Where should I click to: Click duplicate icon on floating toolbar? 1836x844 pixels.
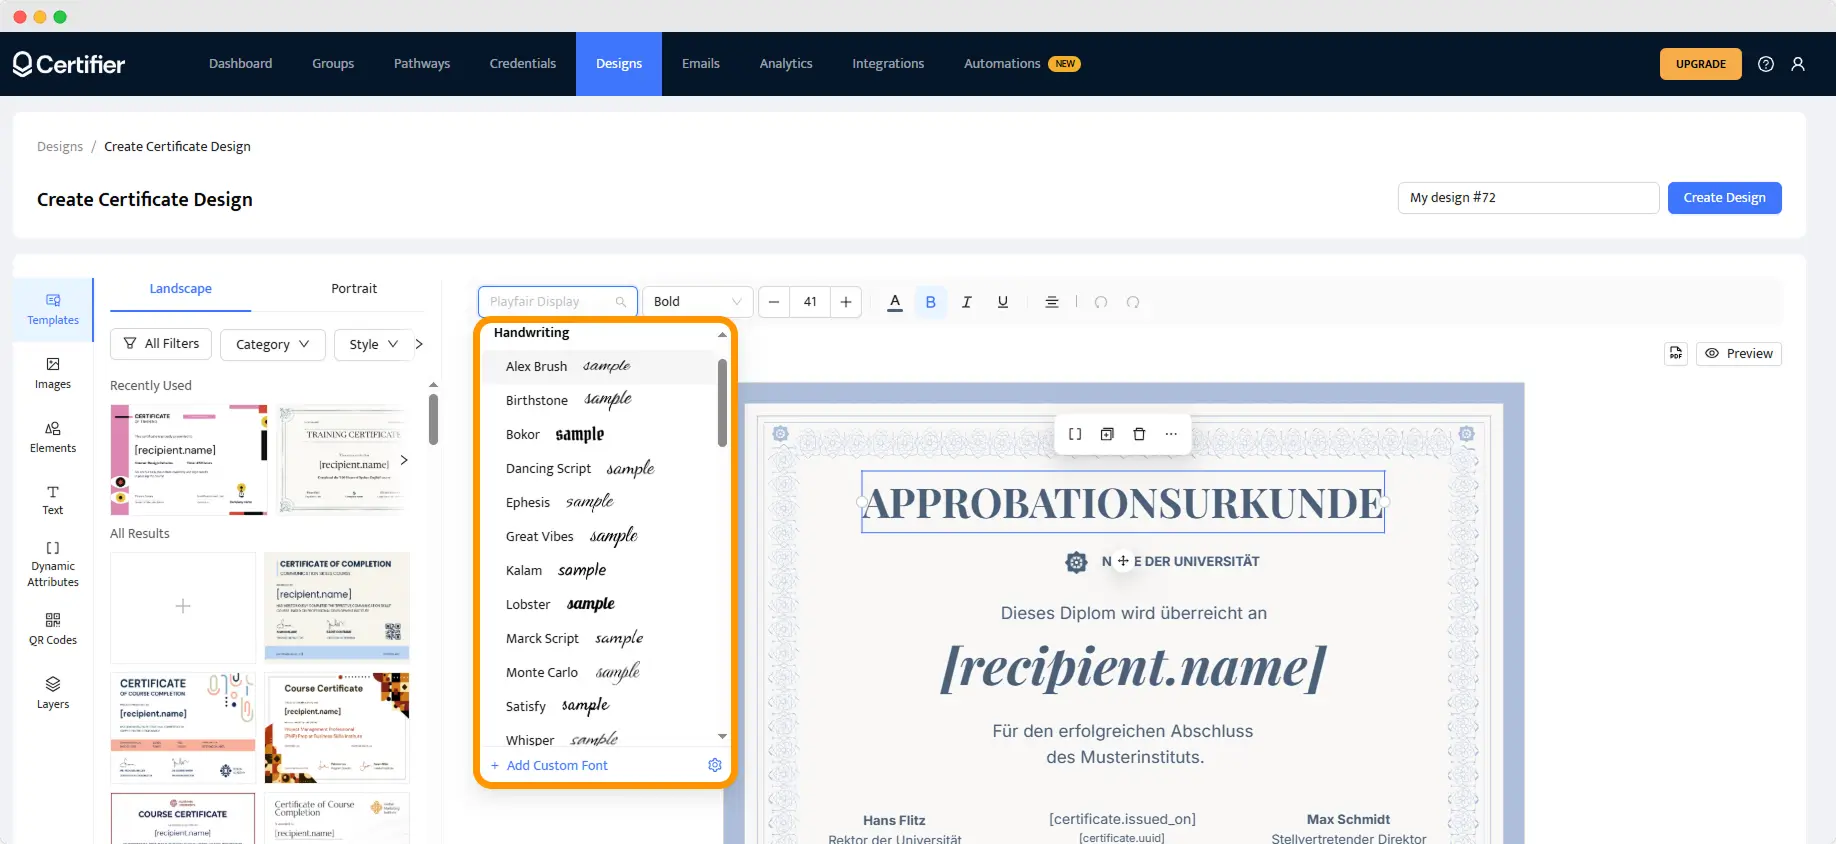tap(1107, 434)
